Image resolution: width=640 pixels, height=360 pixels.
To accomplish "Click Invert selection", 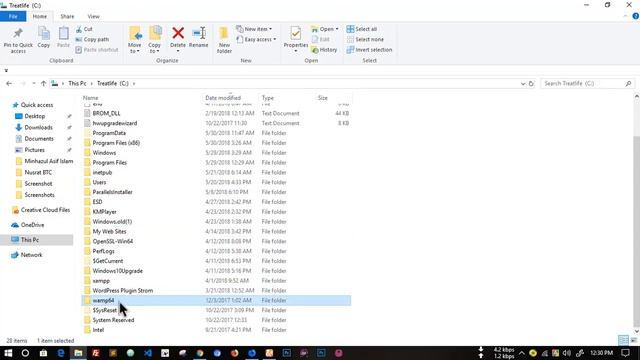I will click(x=369, y=49).
